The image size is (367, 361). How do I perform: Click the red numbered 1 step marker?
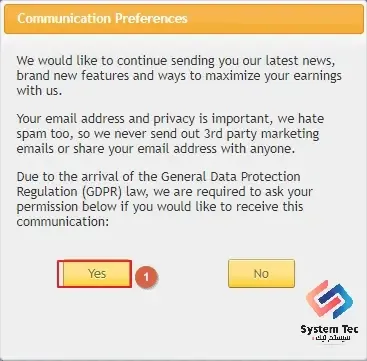[x=146, y=277]
